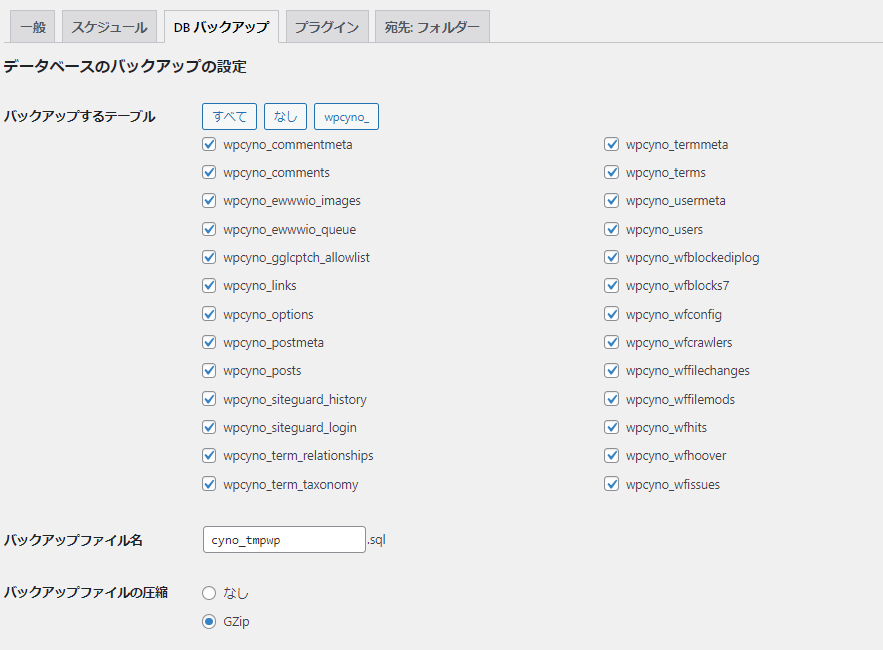This screenshot has width=883, height=650.
Task: Uncheck wpcyno_posts table
Action: pos(209,371)
